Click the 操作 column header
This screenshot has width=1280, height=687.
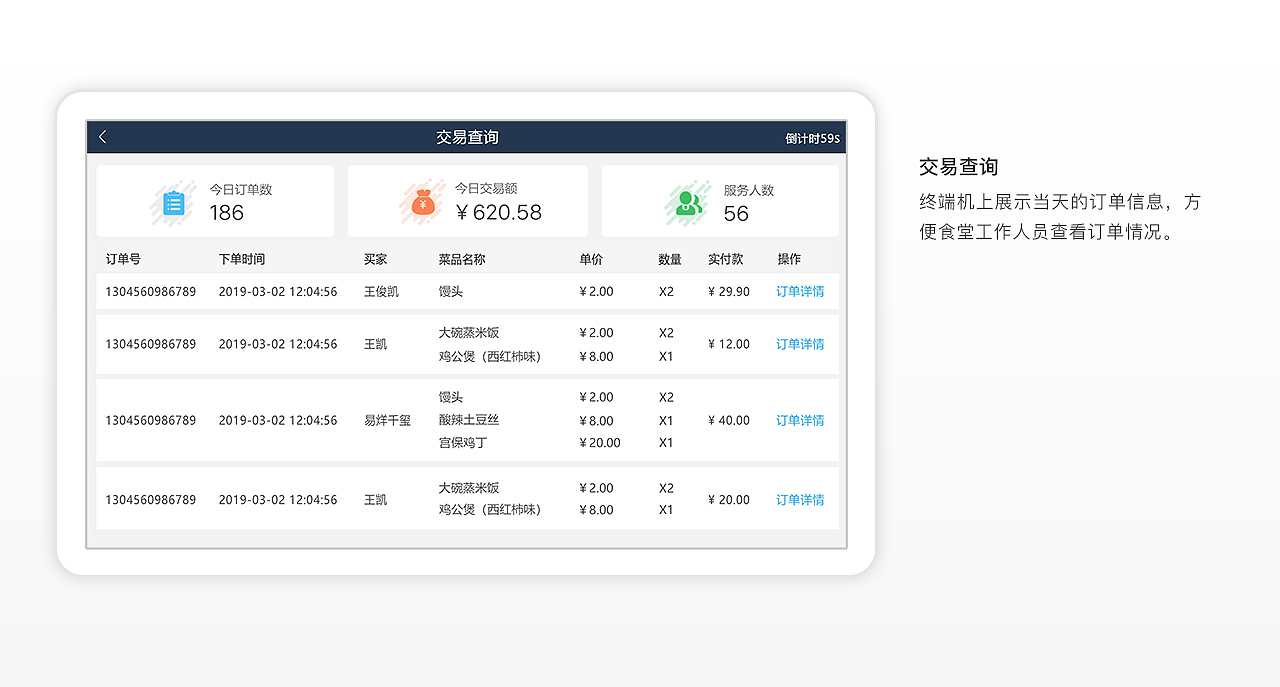click(x=789, y=259)
